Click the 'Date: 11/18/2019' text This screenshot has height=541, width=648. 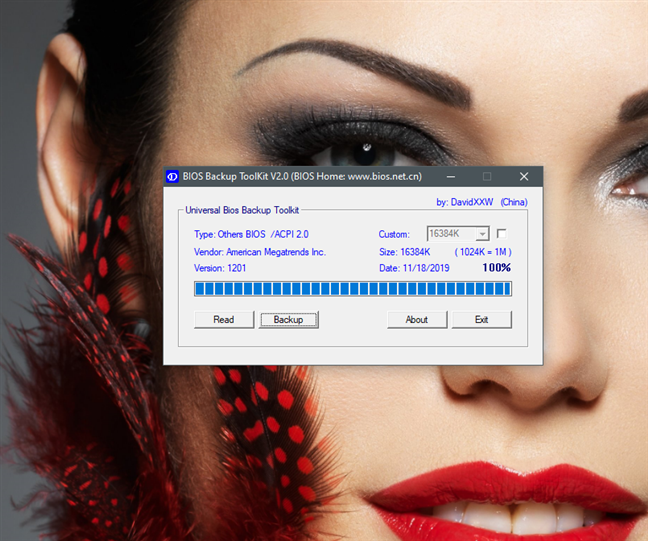pyautogui.click(x=414, y=268)
